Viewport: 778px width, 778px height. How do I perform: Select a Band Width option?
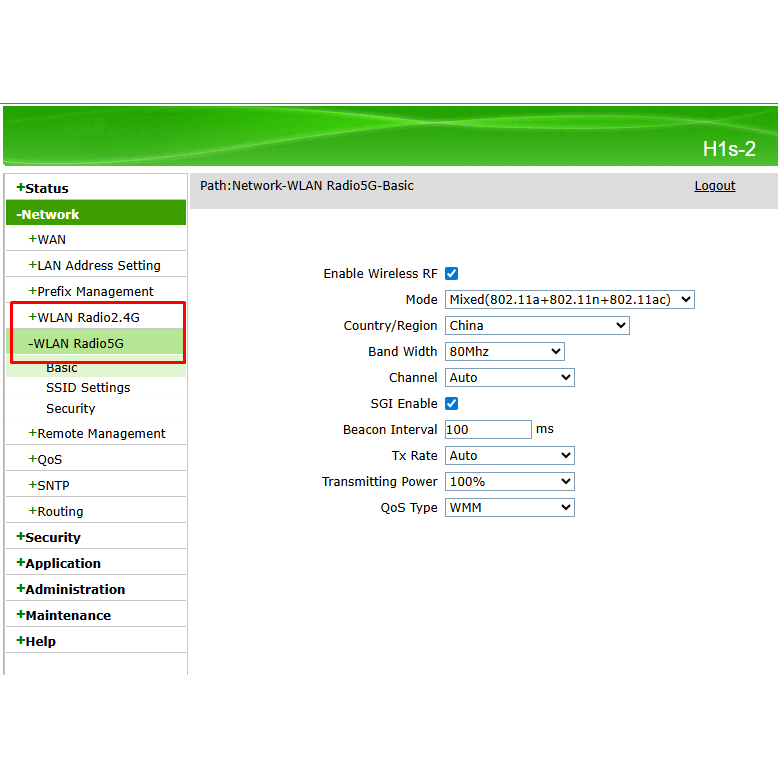pyautogui.click(x=504, y=351)
